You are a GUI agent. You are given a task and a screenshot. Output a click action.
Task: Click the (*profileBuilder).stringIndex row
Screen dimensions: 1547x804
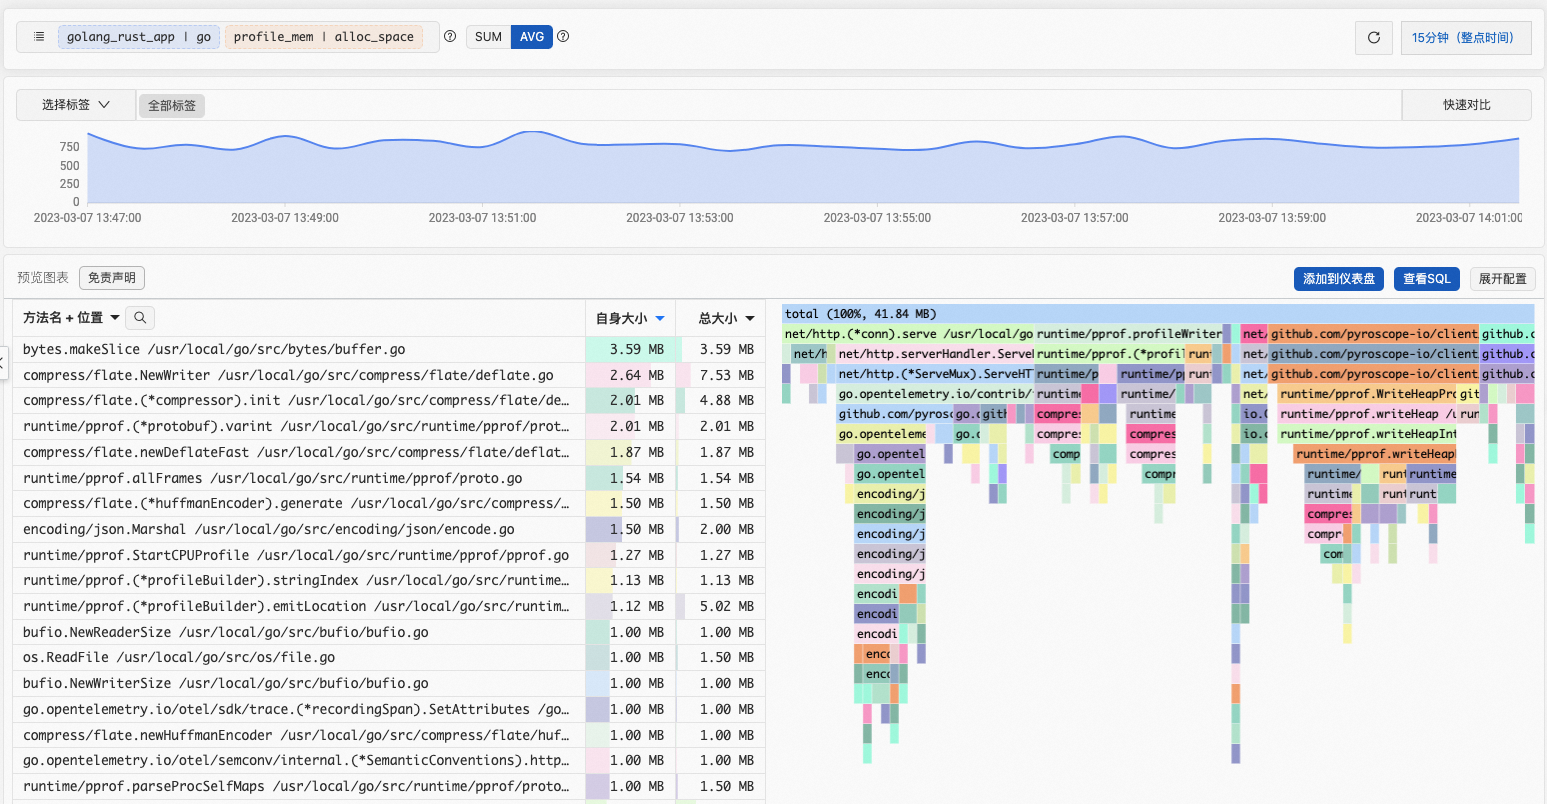pyautogui.click(x=389, y=580)
